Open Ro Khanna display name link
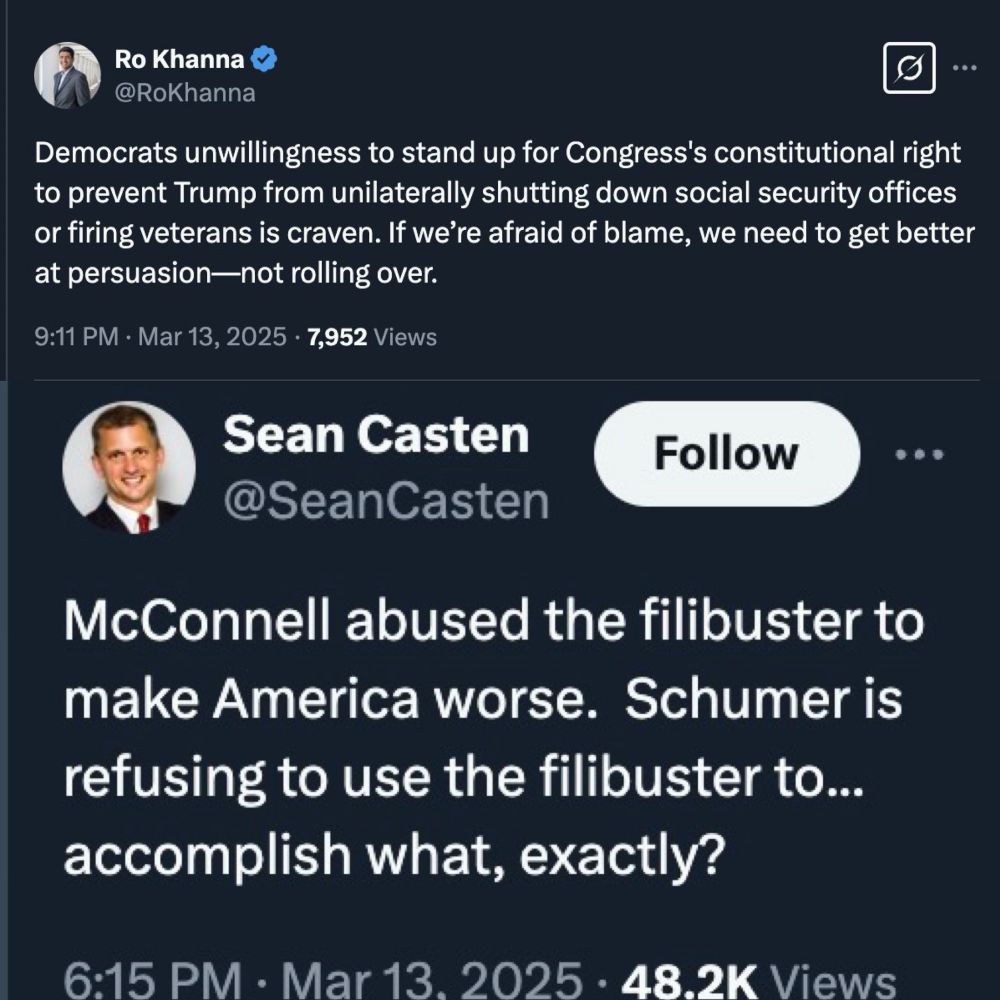The width and height of the screenshot is (1000, 1000). pos(178,60)
